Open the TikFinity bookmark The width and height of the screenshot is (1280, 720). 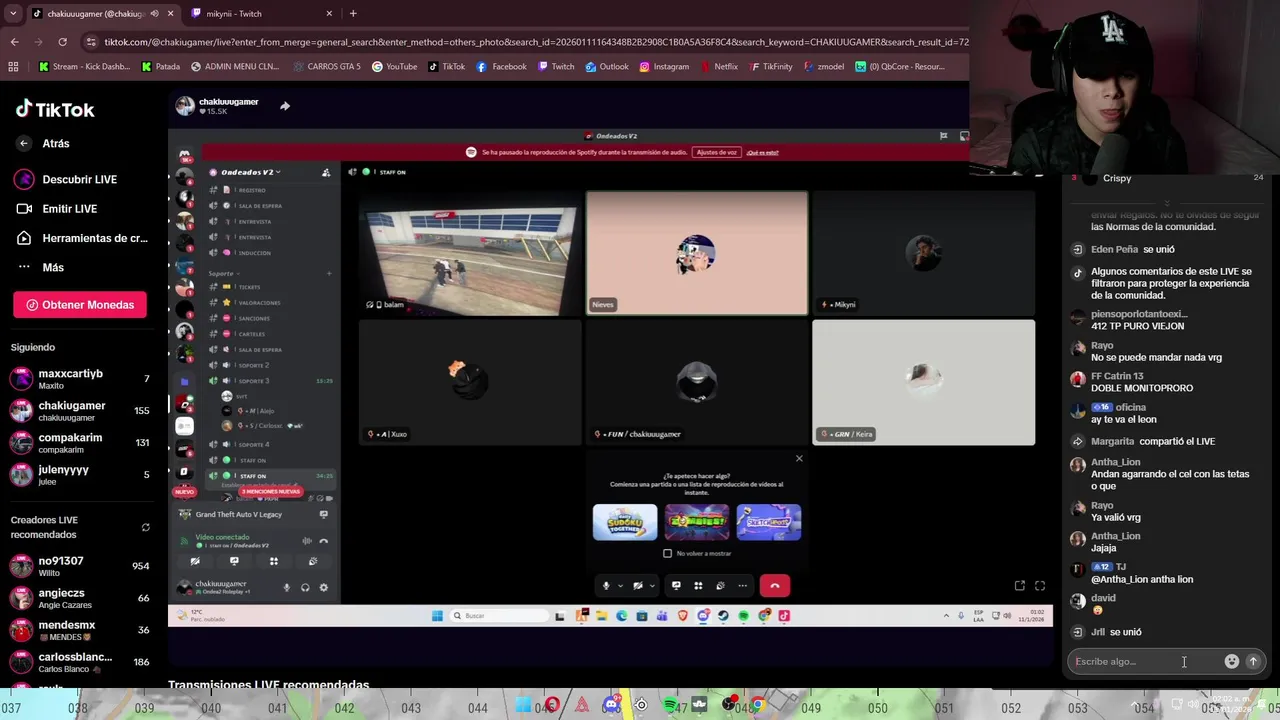pyautogui.click(x=770, y=67)
